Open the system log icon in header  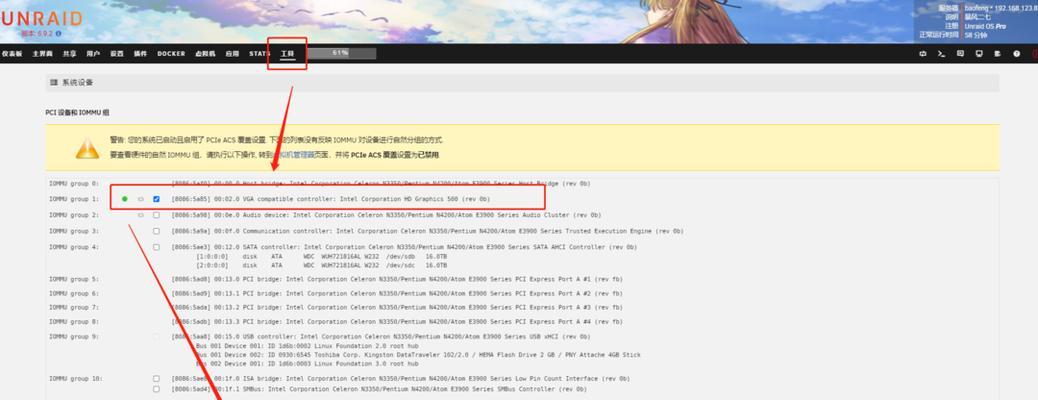tap(998, 54)
